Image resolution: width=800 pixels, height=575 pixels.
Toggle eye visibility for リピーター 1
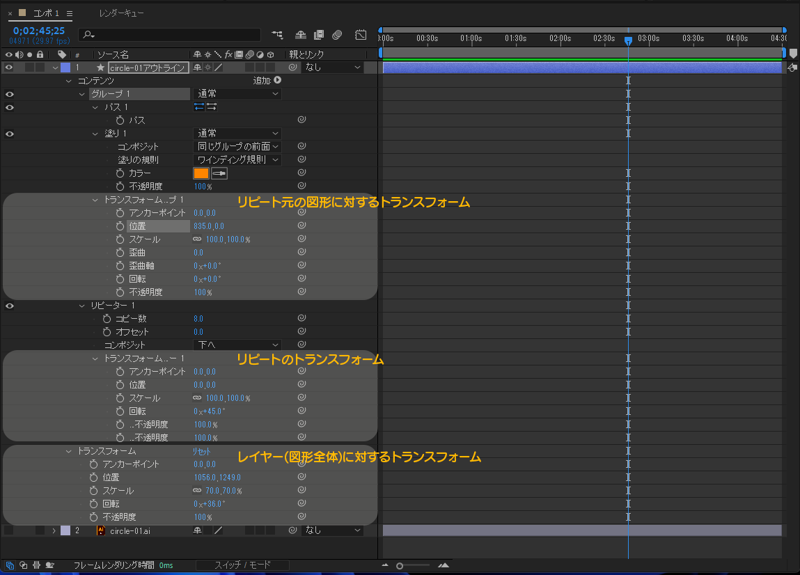pos(9,306)
